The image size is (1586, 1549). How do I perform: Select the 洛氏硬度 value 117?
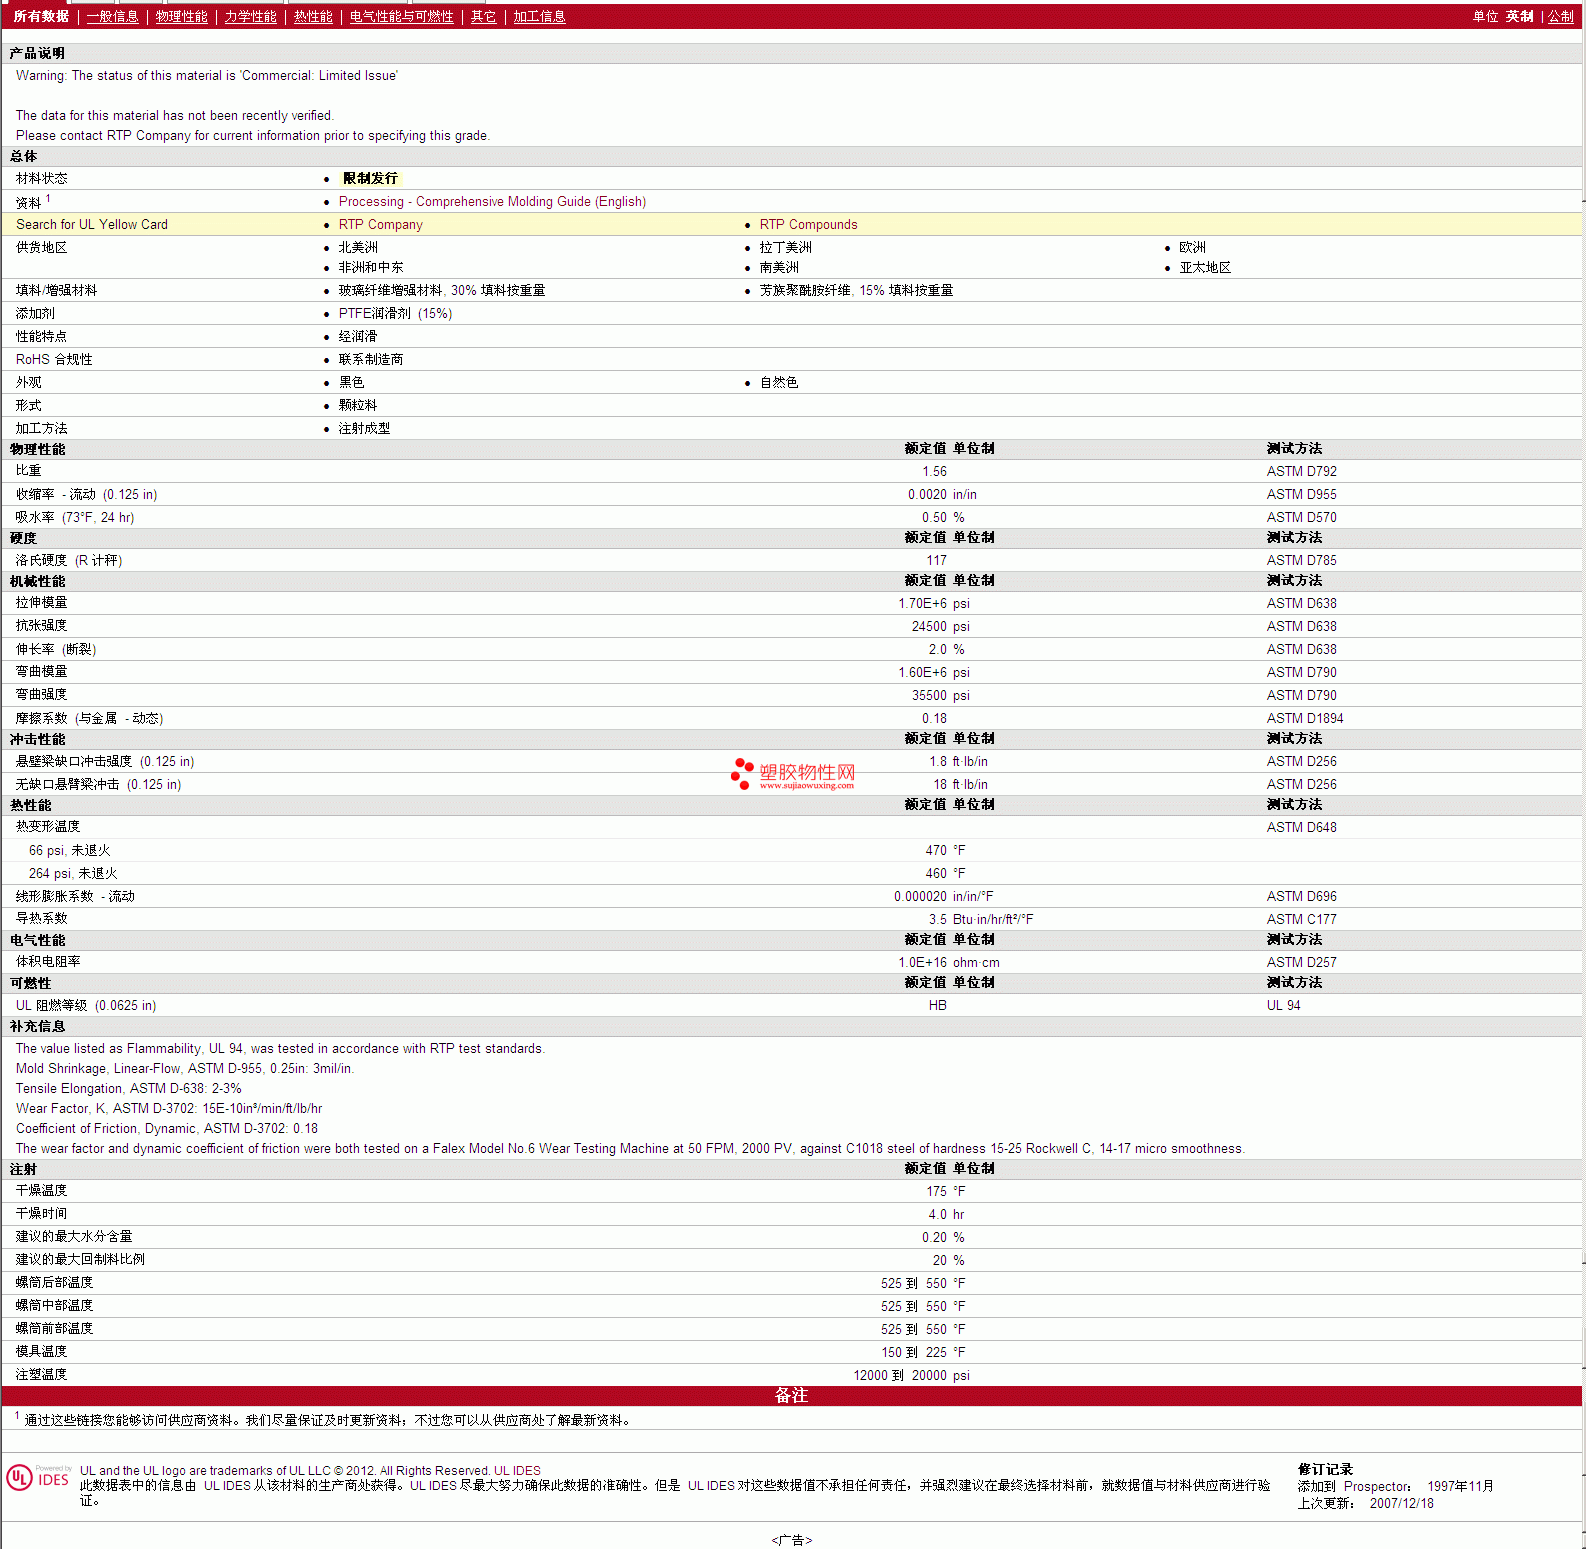pos(936,560)
